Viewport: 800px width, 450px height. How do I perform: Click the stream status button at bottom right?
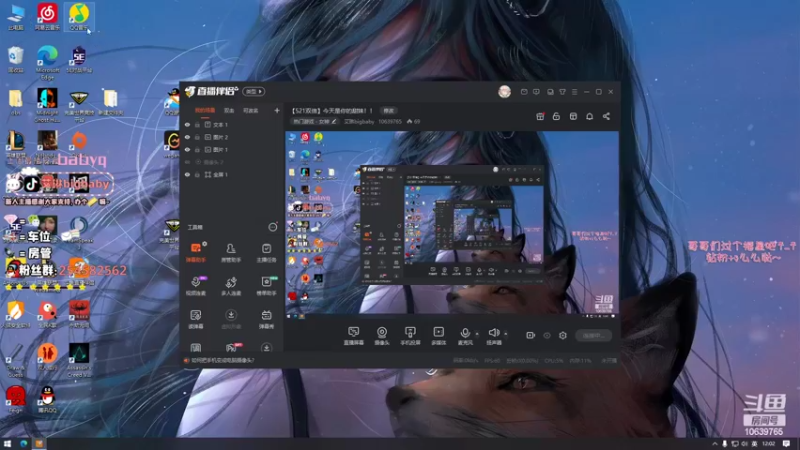click(593, 335)
